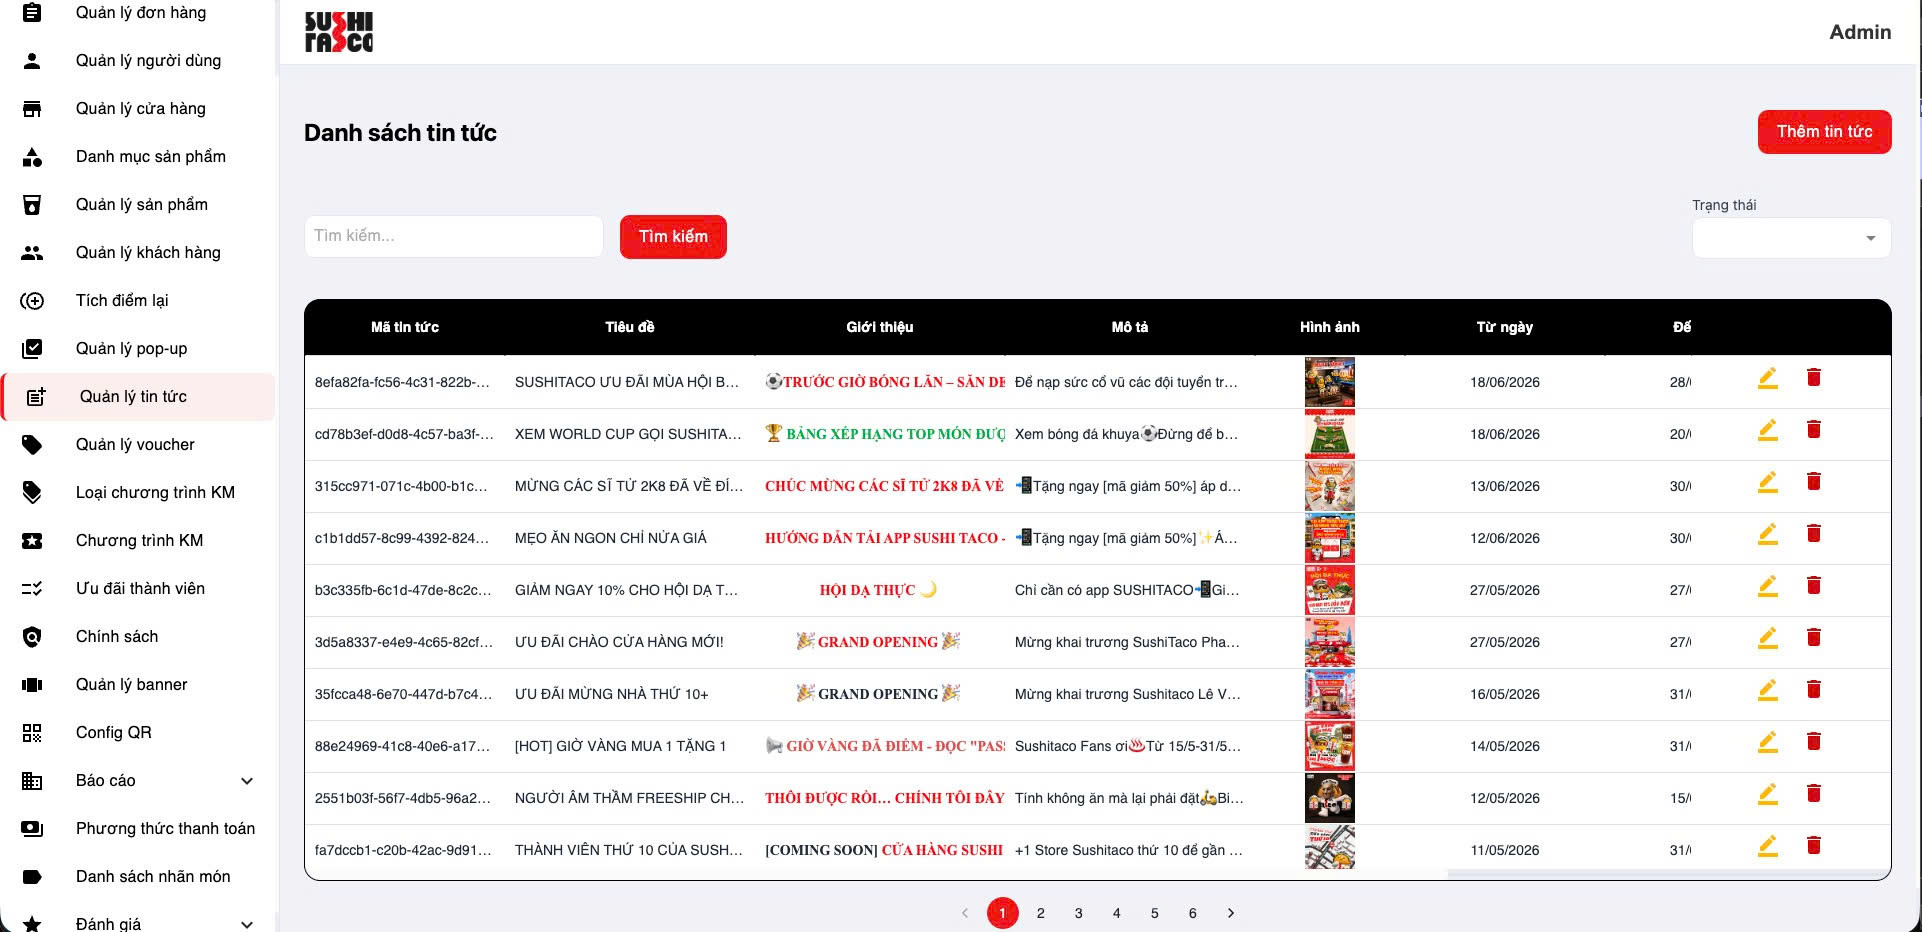Edit the ƯU ĐÃI CHÀO CỬA HÀNG MỚI row
This screenshot has height=932, width=1922.
click(x=1768, y=638)
